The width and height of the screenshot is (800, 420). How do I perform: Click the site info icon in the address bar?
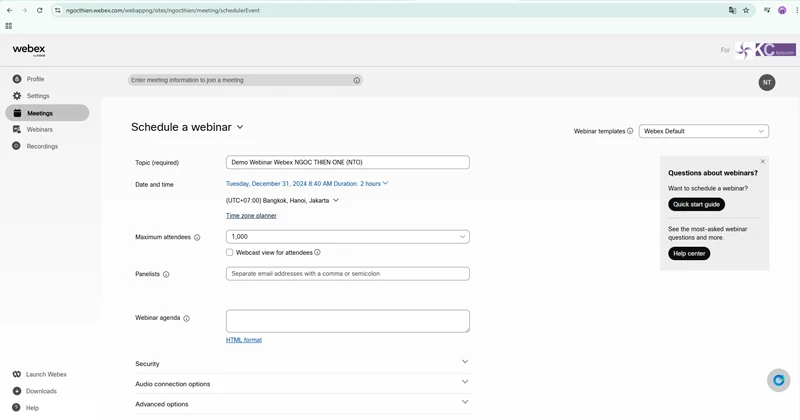tap(58, 10)
